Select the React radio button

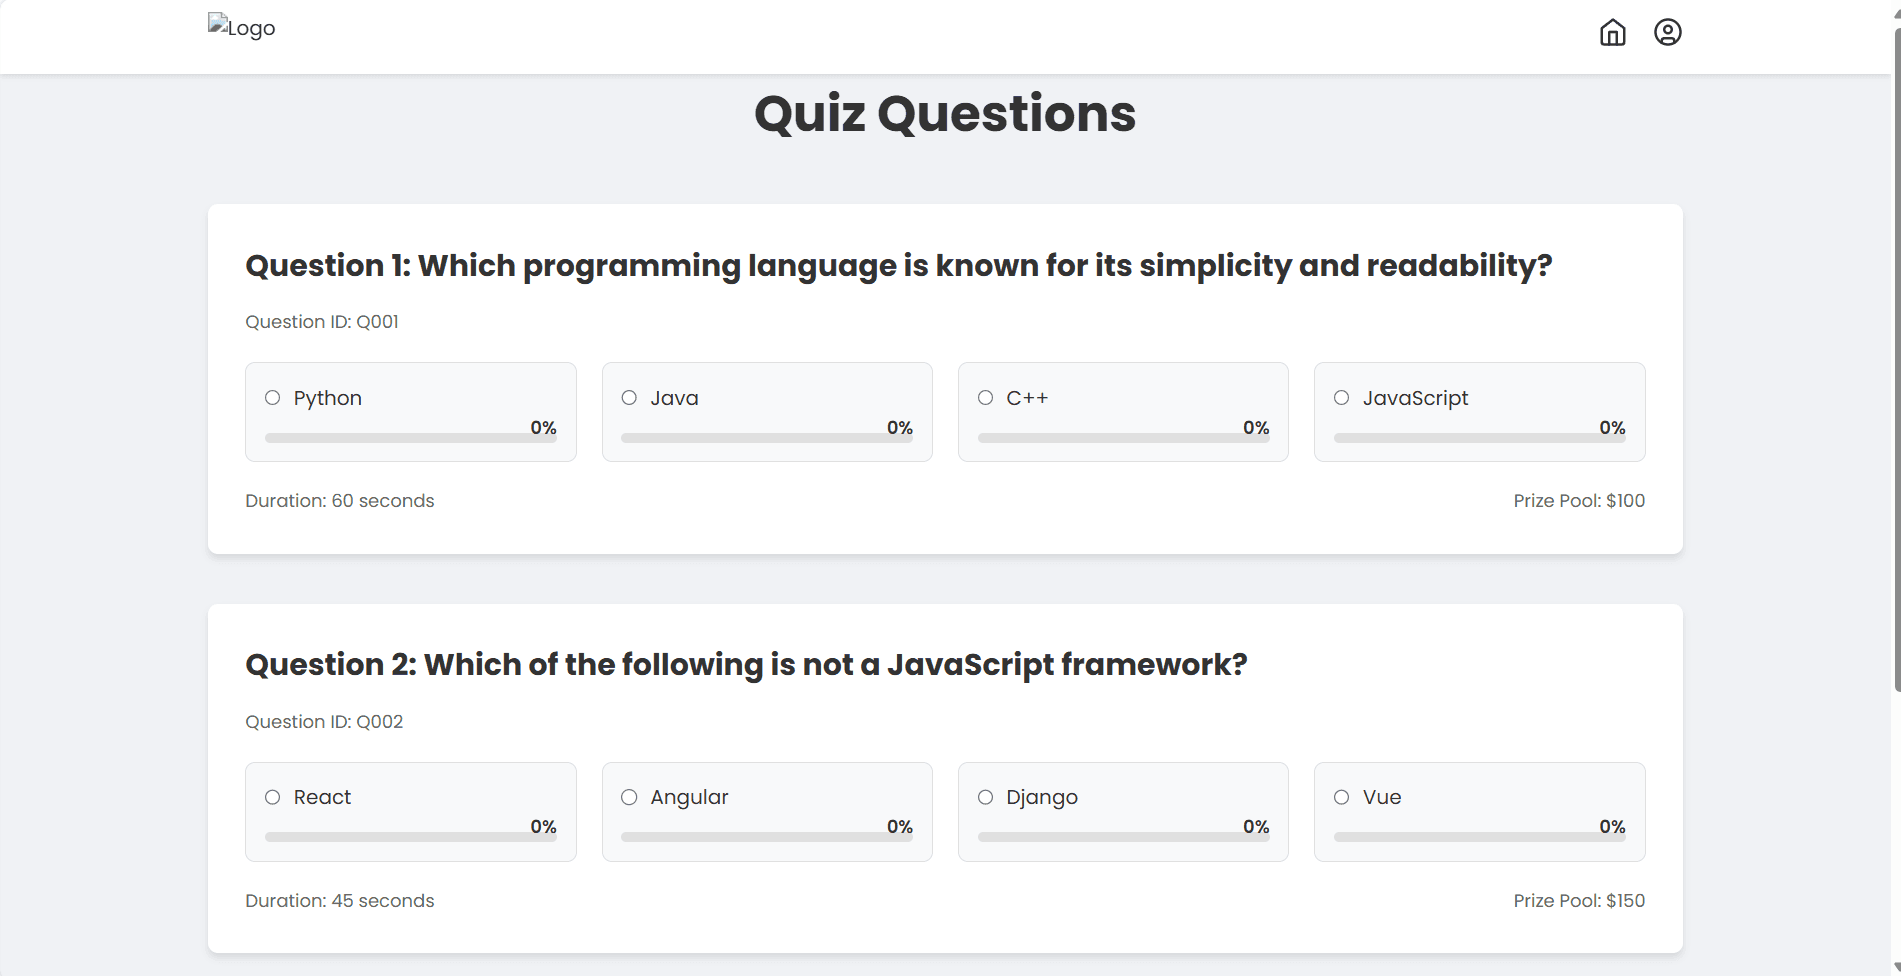click(x=272, y=797)
